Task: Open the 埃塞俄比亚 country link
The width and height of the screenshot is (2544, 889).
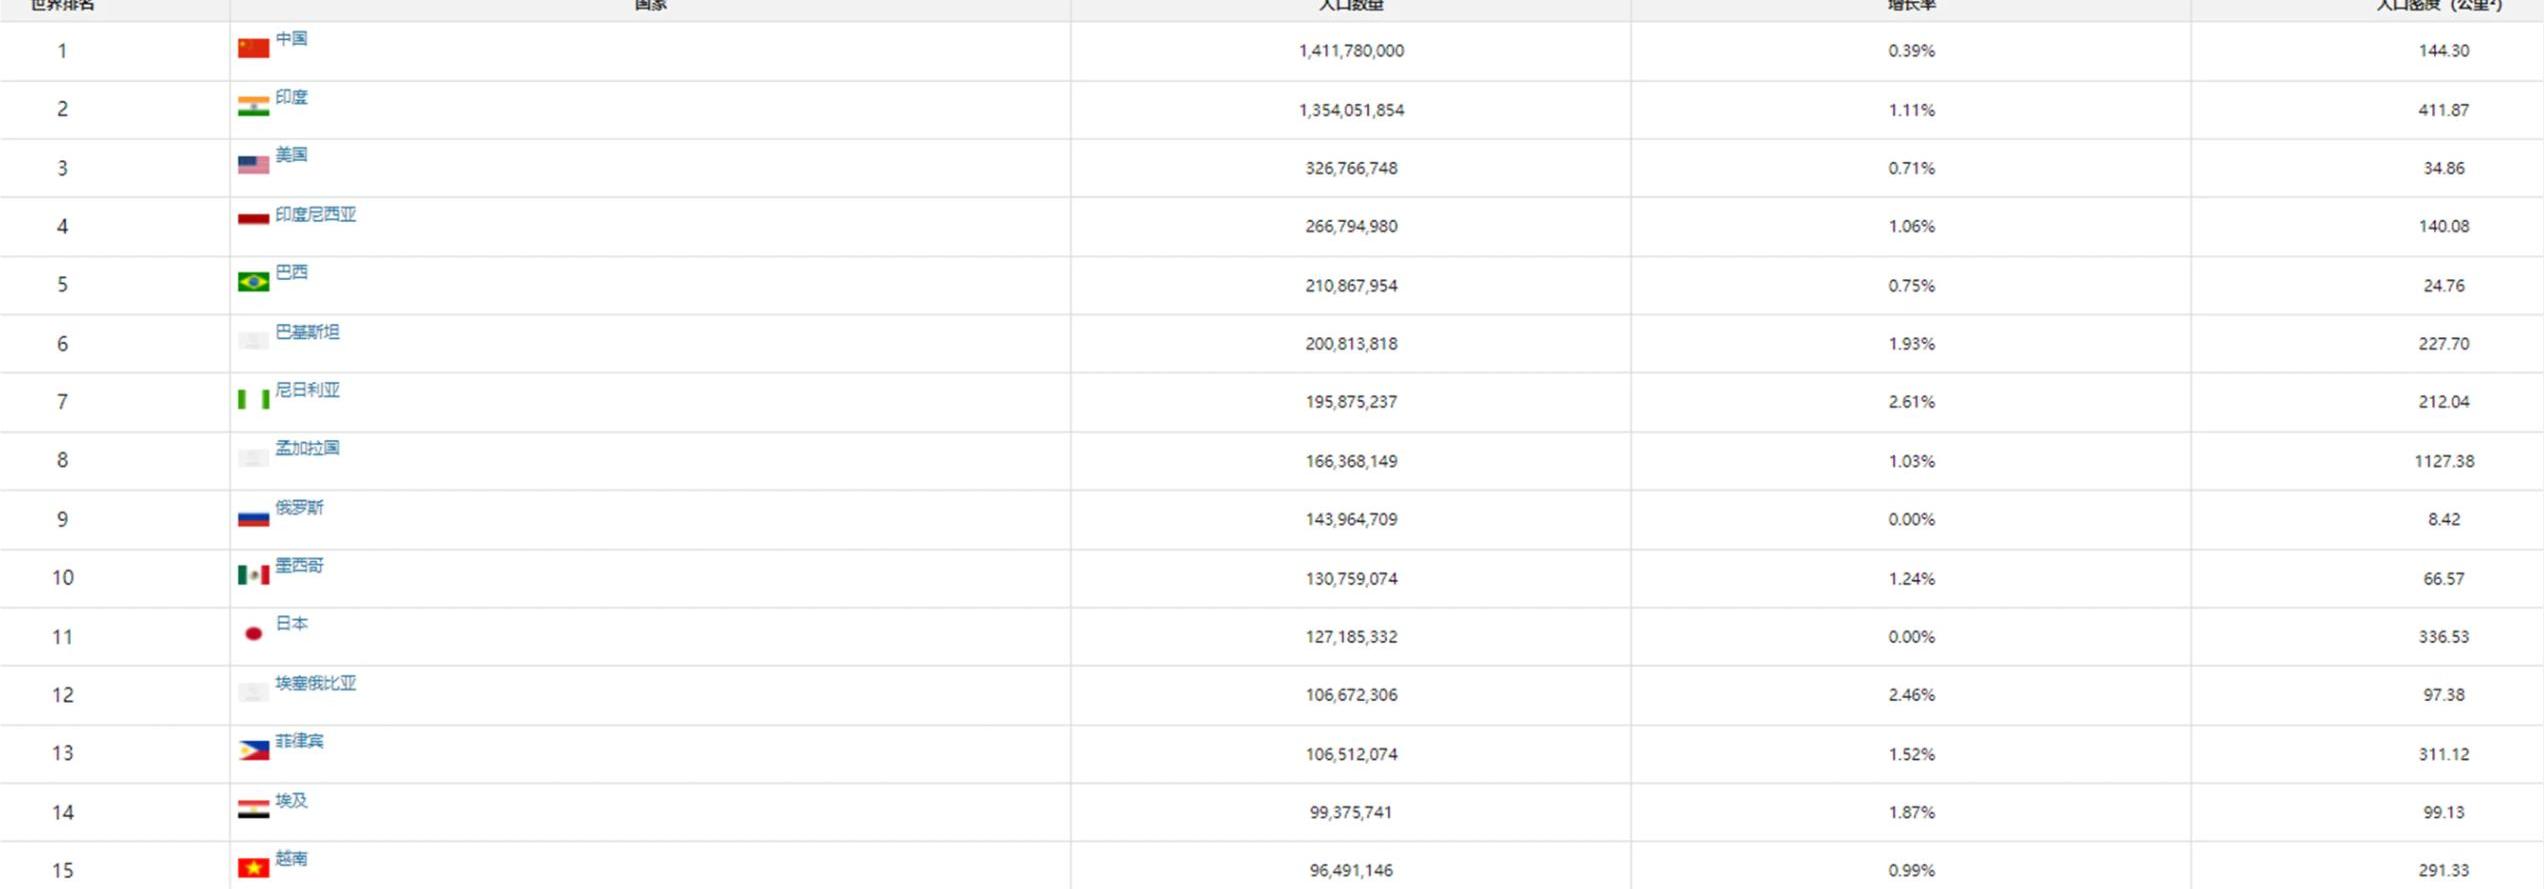Action: click(315, 683)
